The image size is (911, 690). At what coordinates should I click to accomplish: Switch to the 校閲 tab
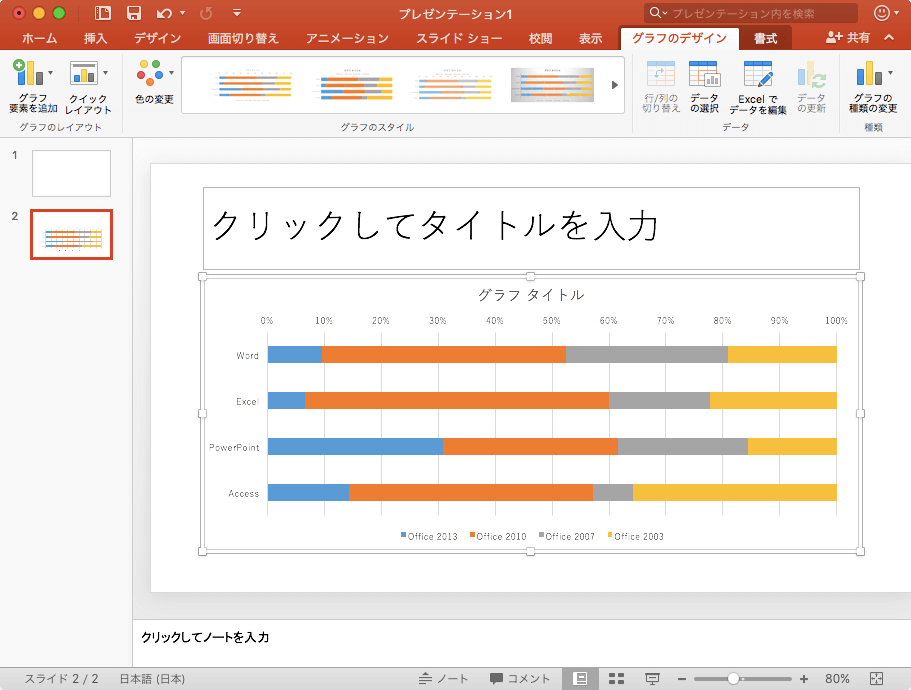coord(540,38)
